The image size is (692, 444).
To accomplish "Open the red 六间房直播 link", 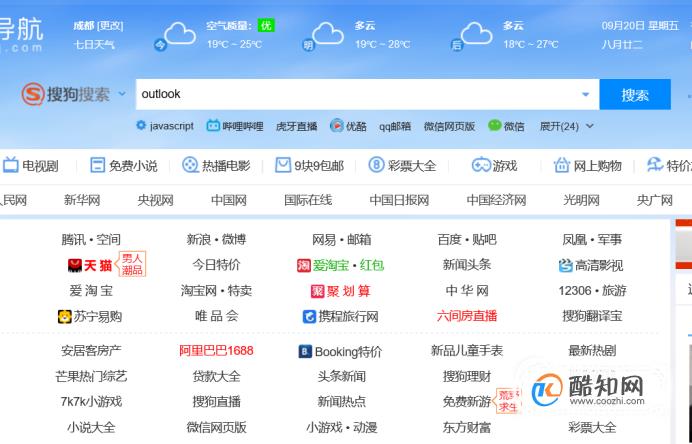I will [467, 316].
